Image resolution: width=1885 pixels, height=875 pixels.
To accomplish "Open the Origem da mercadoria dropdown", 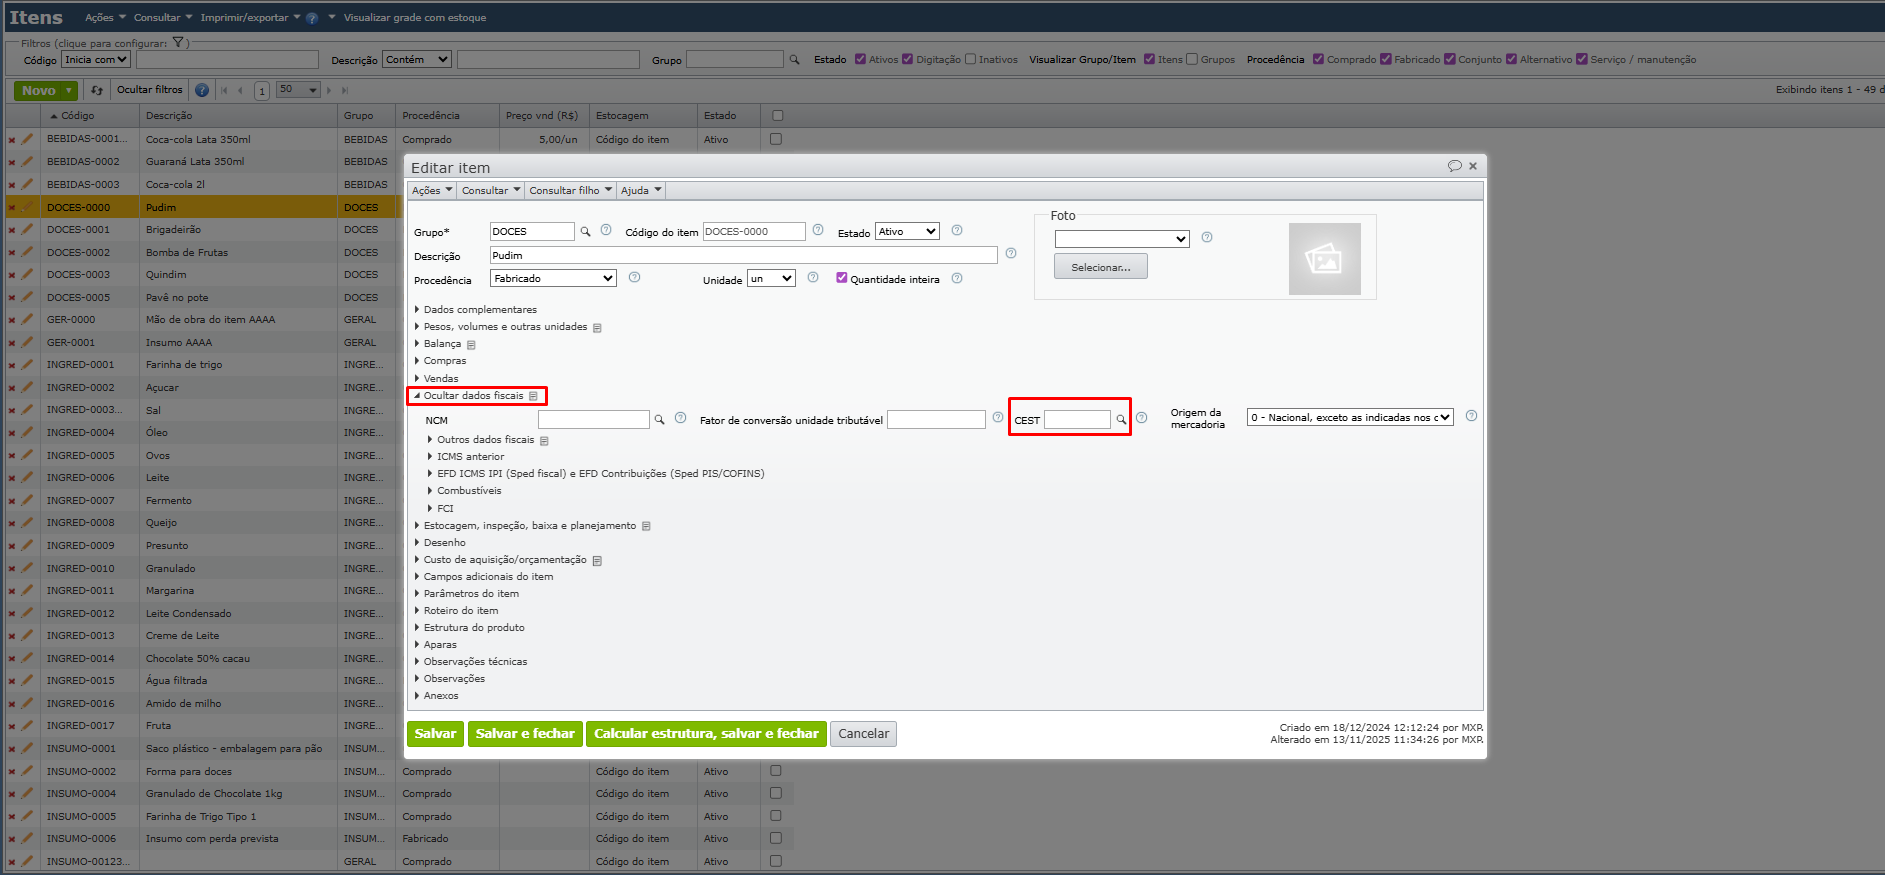I will coord(1350,418).
